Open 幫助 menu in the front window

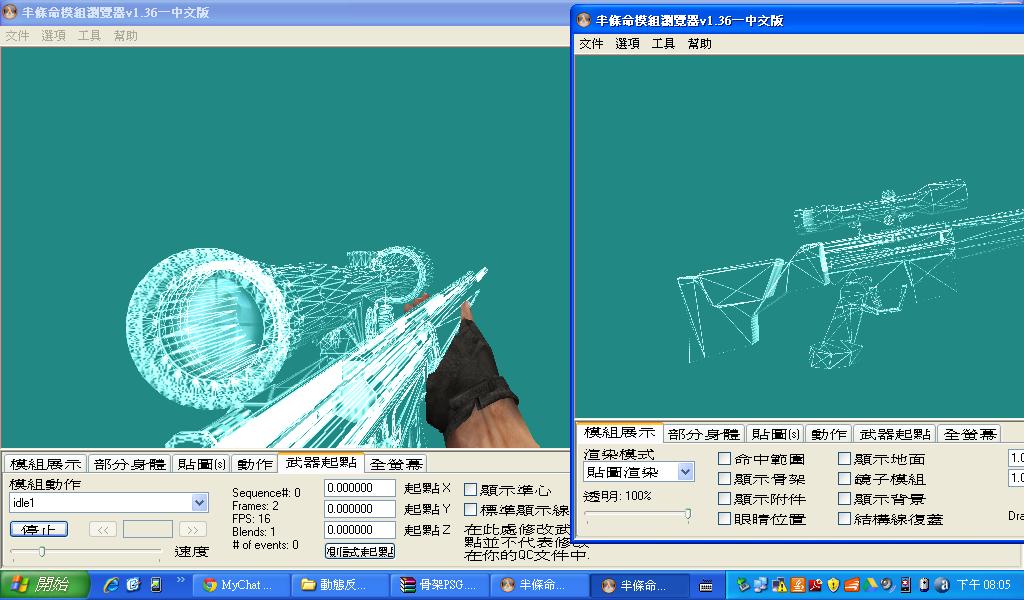[x=699, y=43]
